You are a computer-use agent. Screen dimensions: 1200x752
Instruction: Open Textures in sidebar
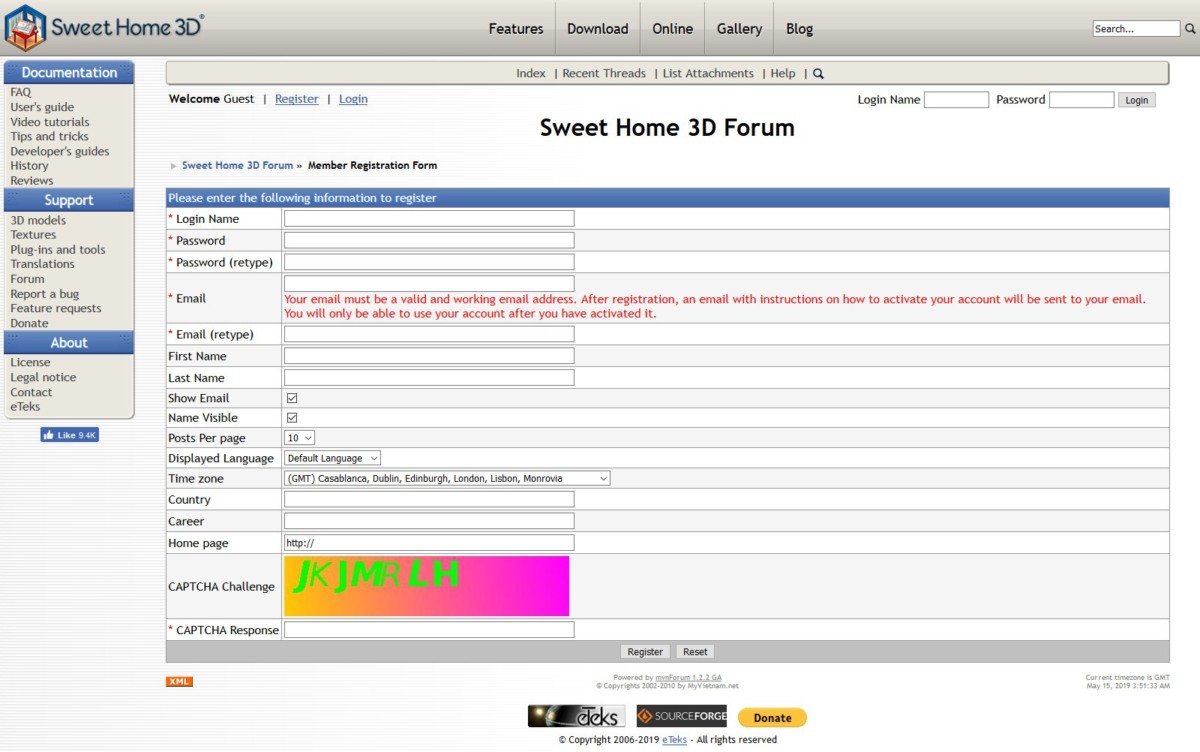click(33, 235)
